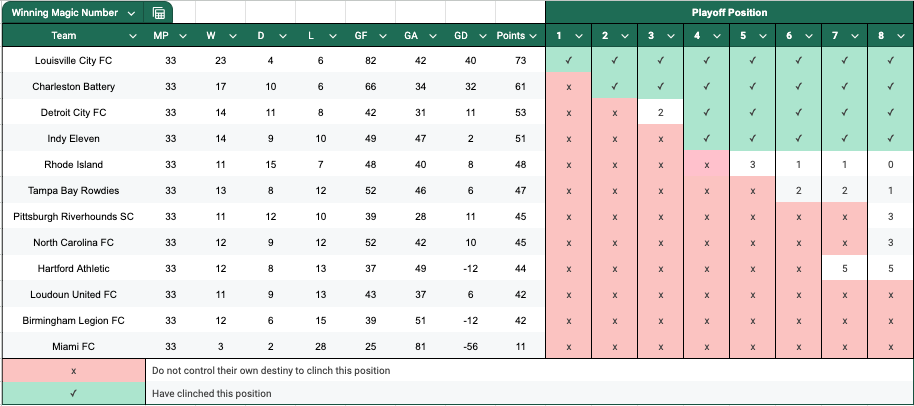
Task: Click the green checkmark legend swatch
Action: [x=73, y=394]
